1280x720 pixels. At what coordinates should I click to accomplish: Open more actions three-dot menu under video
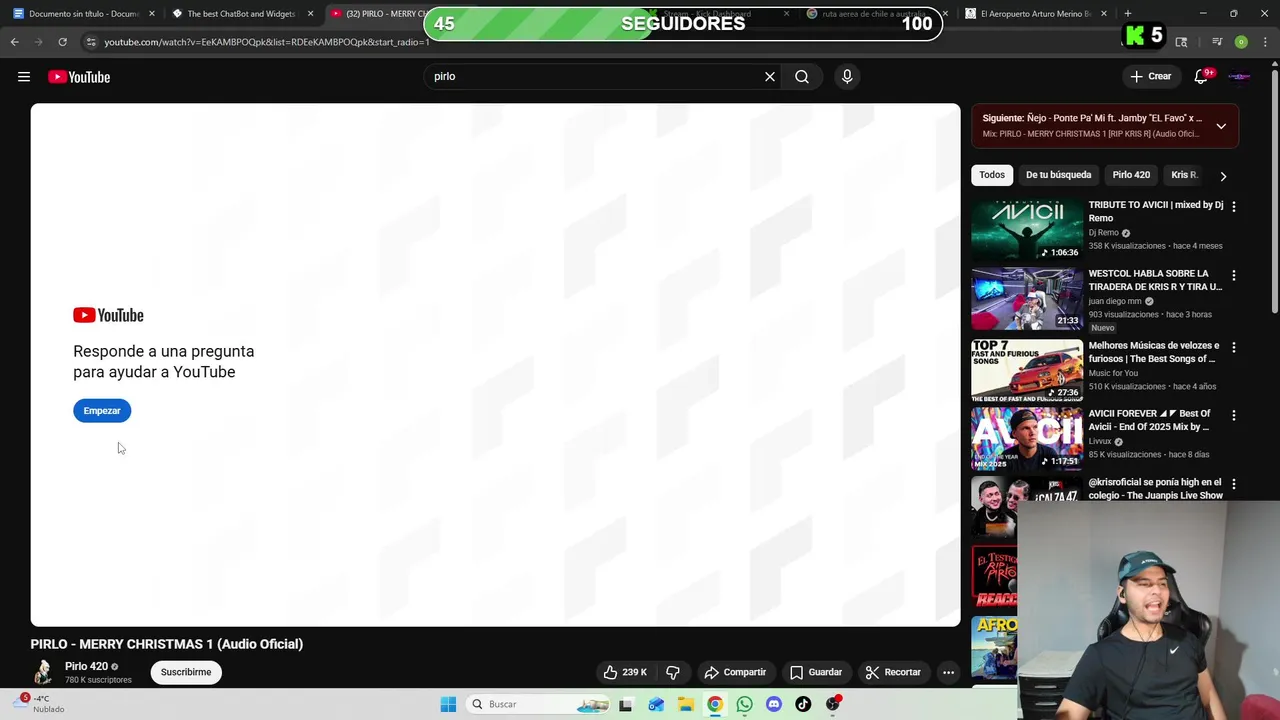948,672
